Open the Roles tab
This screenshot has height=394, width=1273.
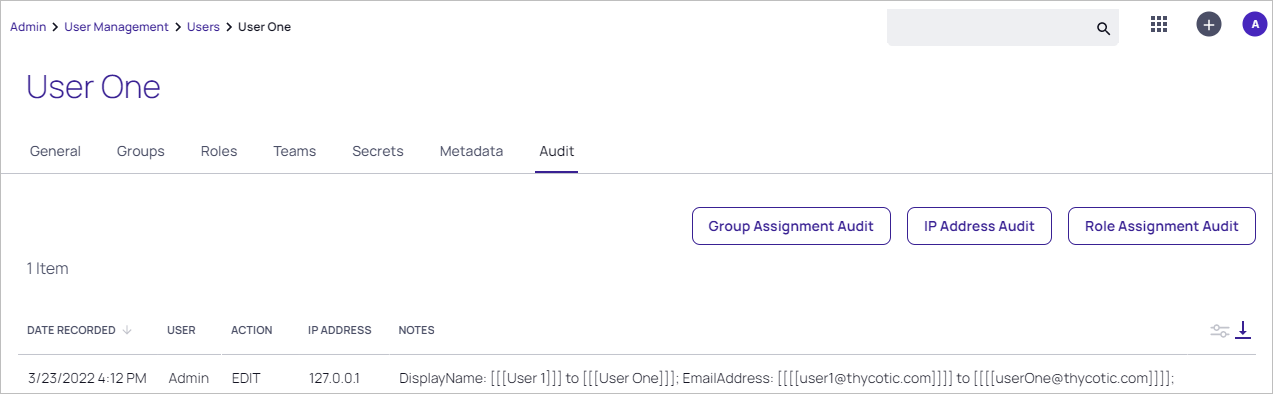coord(219,151)
